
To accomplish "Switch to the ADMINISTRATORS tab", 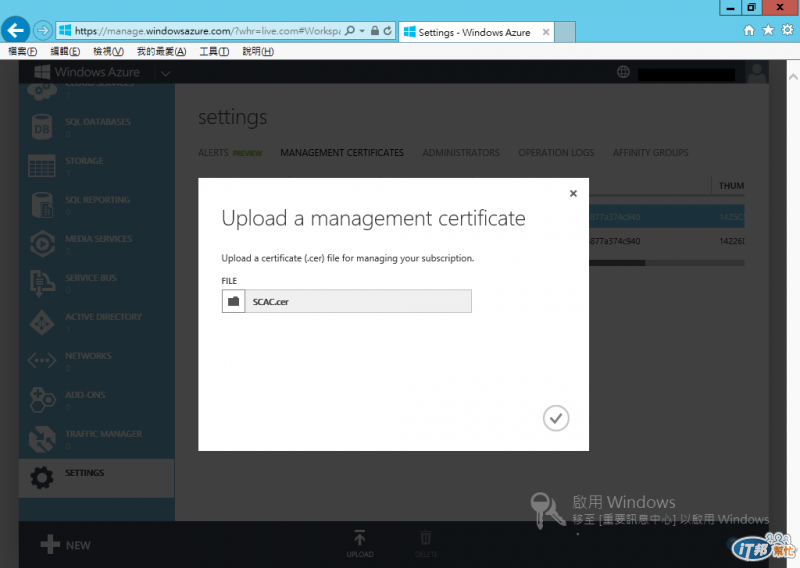I will point(461,153).
